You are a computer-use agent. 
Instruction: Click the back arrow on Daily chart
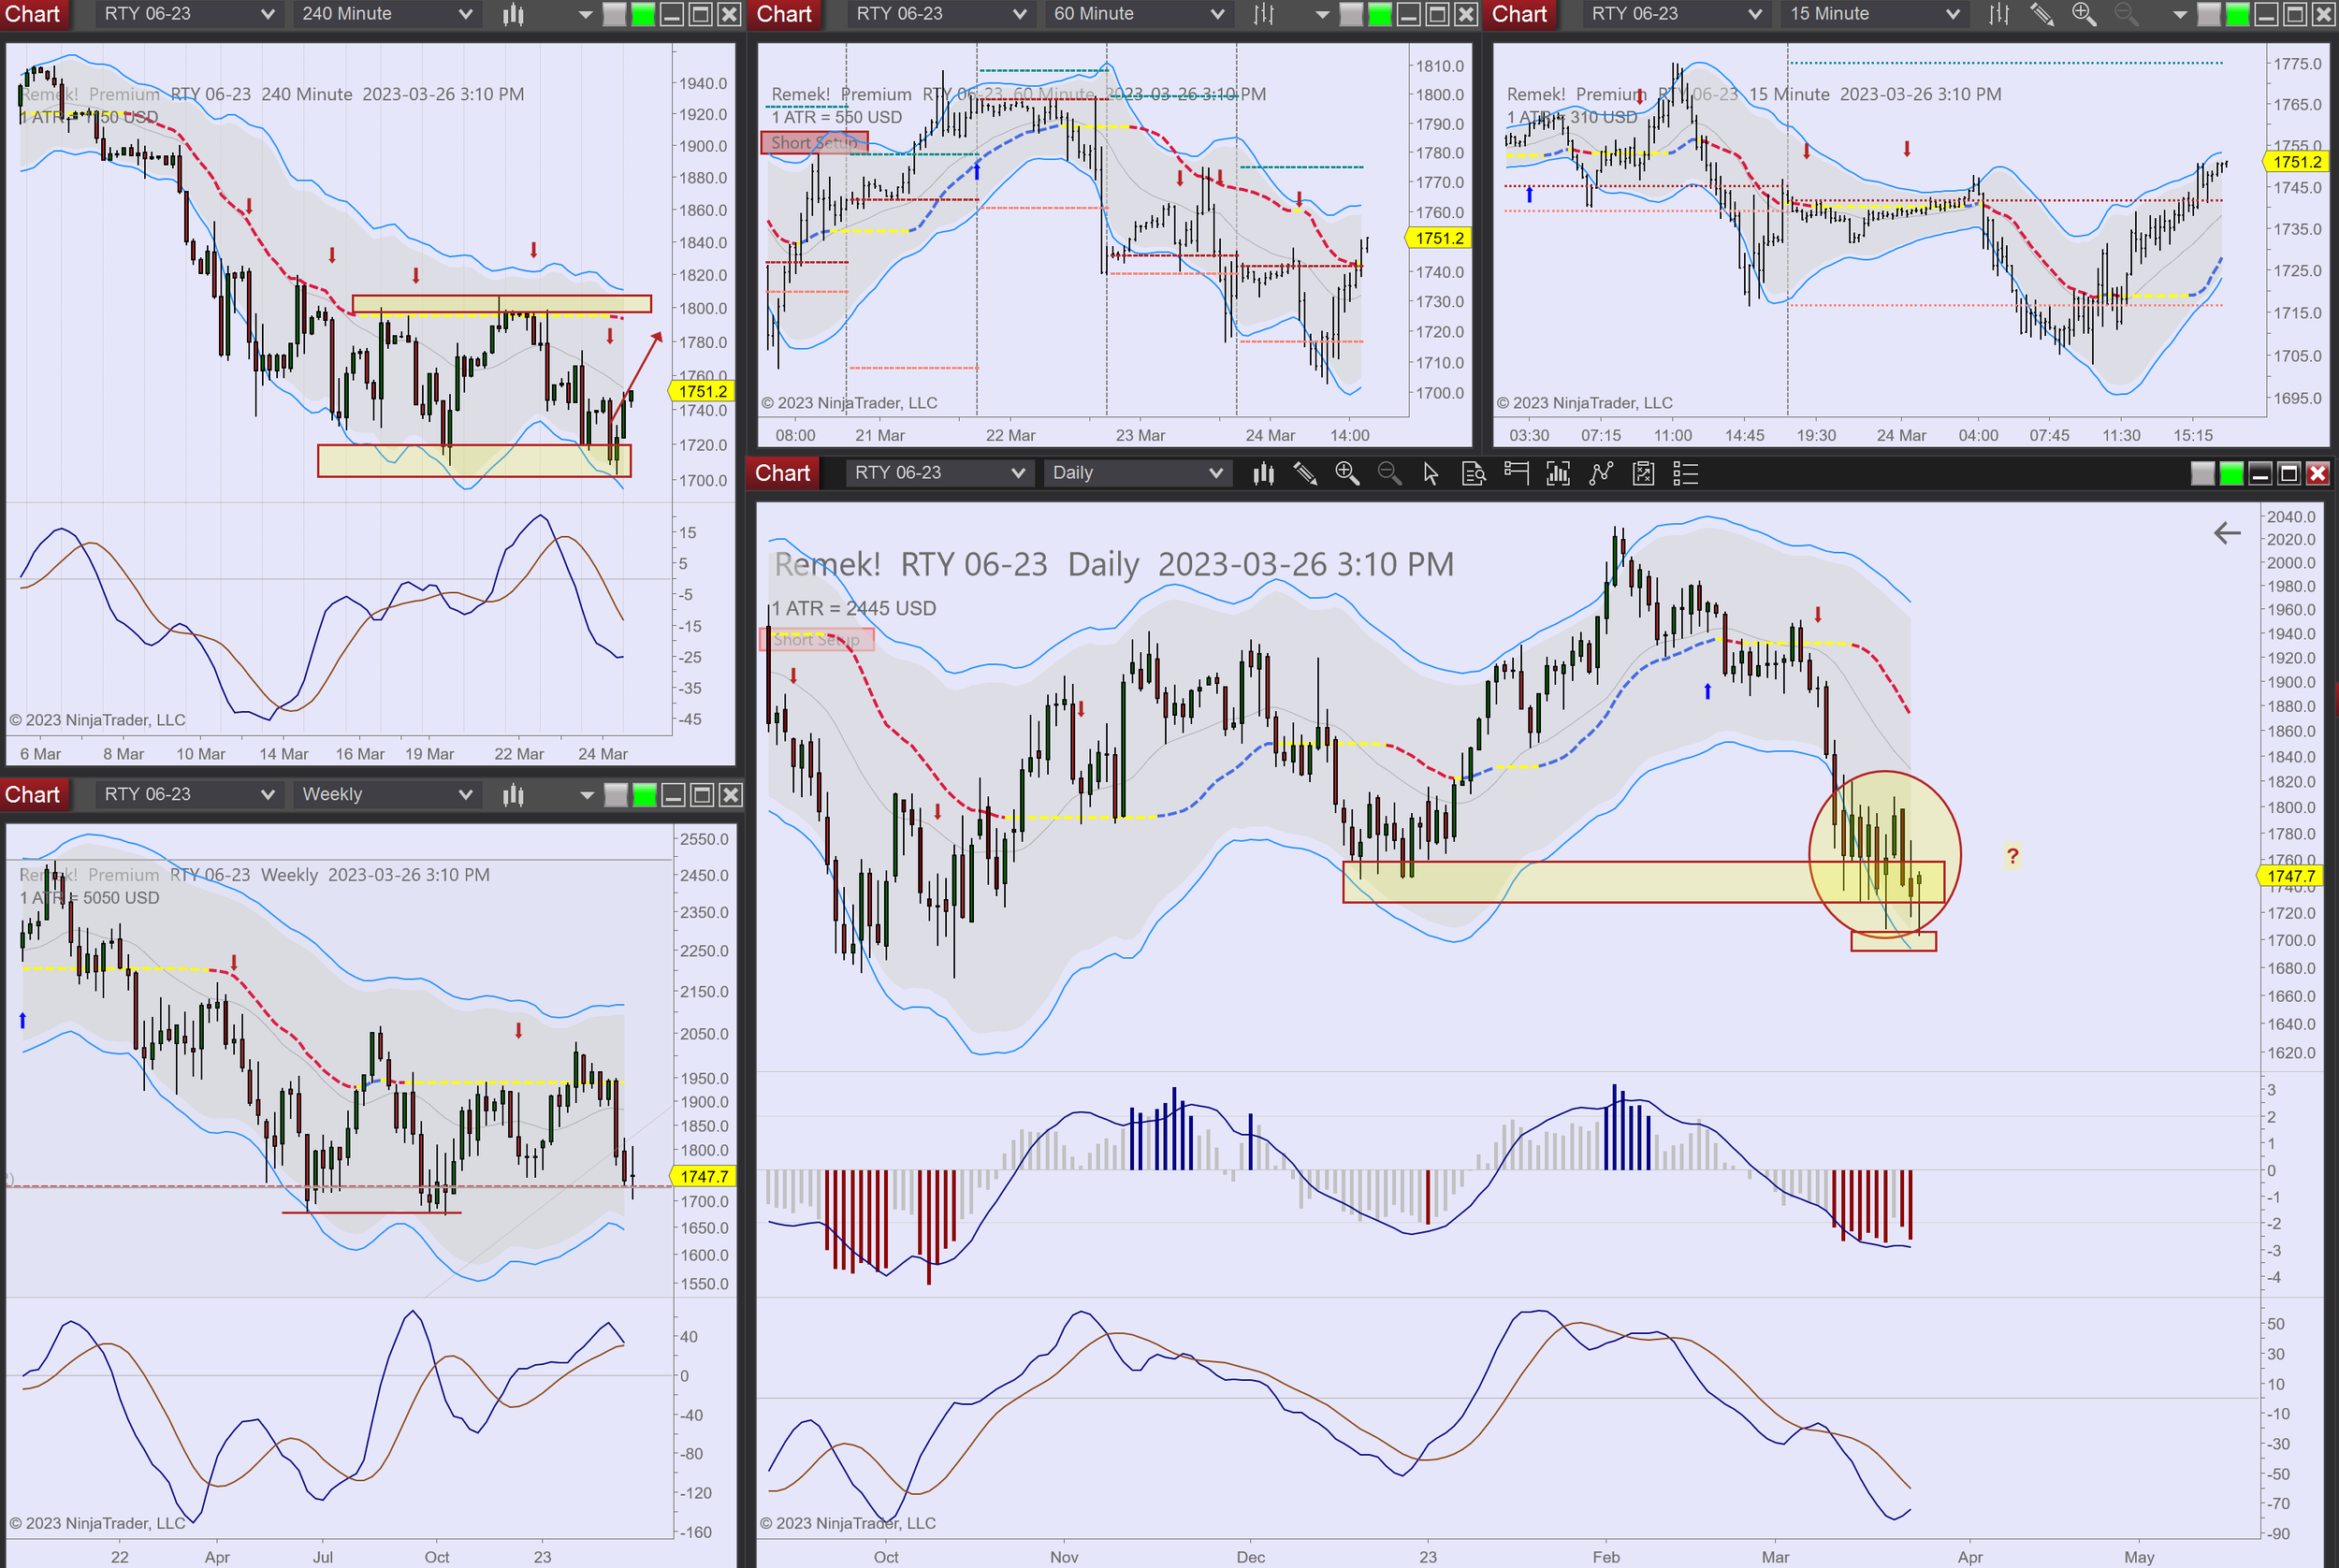[2226, 533]
